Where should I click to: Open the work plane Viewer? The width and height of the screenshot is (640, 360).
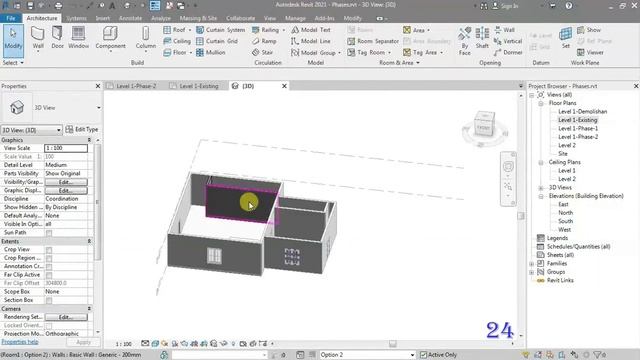click(x=590, y=53)
